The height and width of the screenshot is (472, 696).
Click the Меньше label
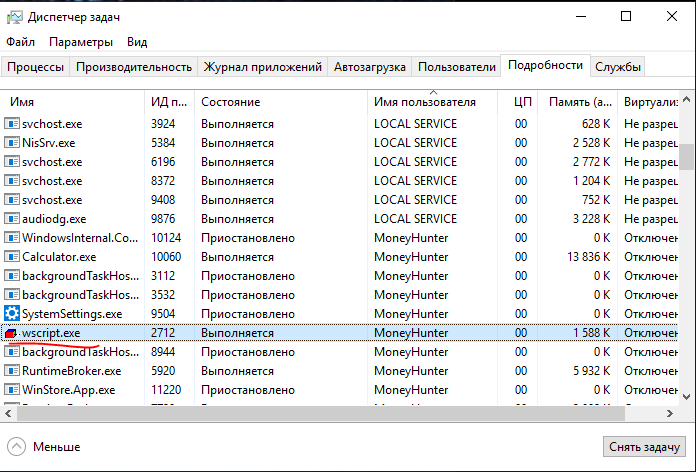[56, 447]
